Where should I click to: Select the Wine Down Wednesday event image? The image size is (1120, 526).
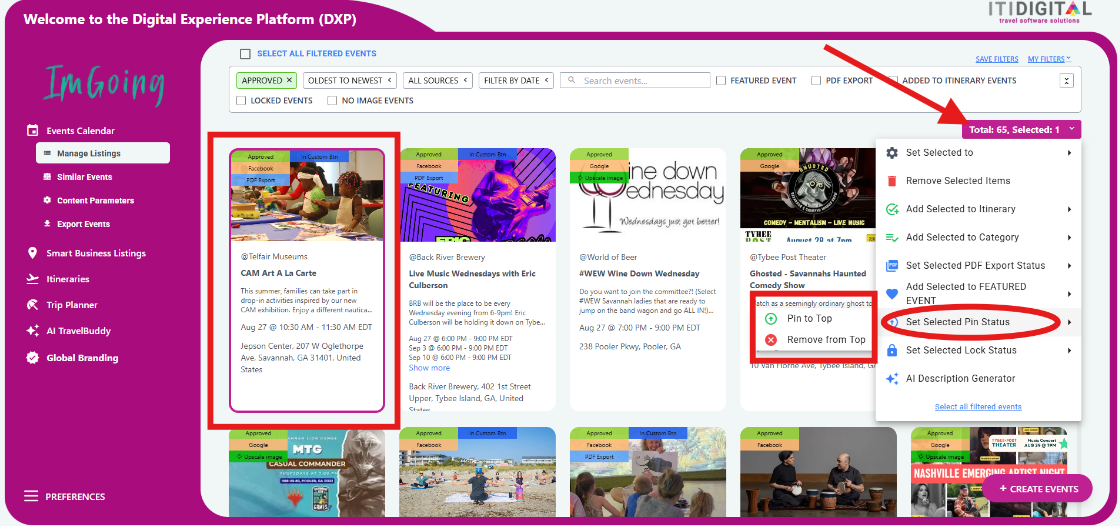(x=648, y=195)
